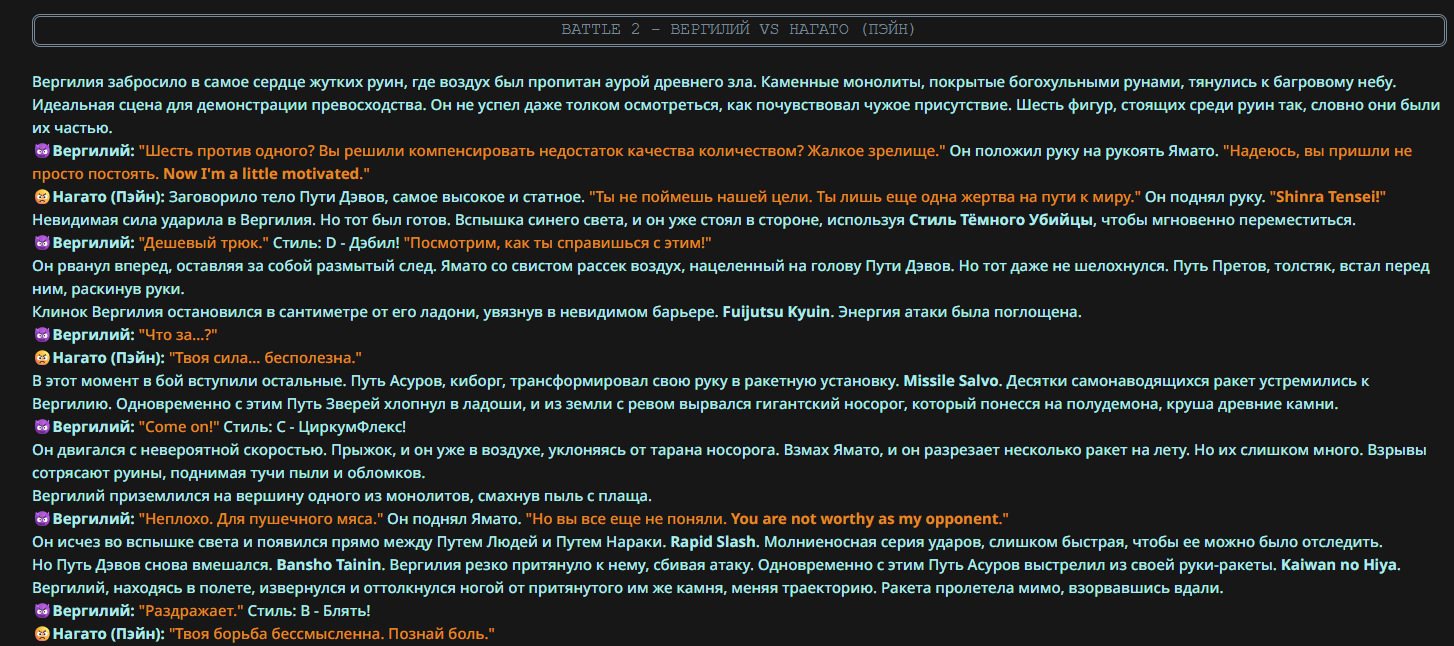Click the quote "Посмотрим, как ты справишься с этим!"

coord(557,243)
